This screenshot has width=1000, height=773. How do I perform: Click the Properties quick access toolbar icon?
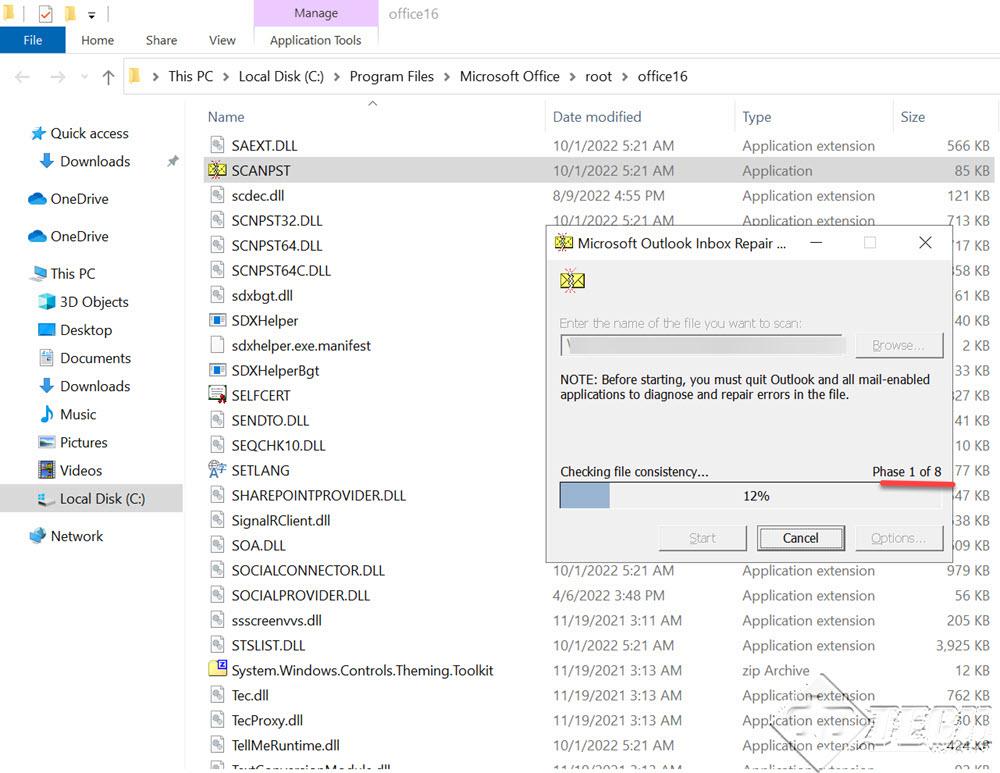coord(45,13)
